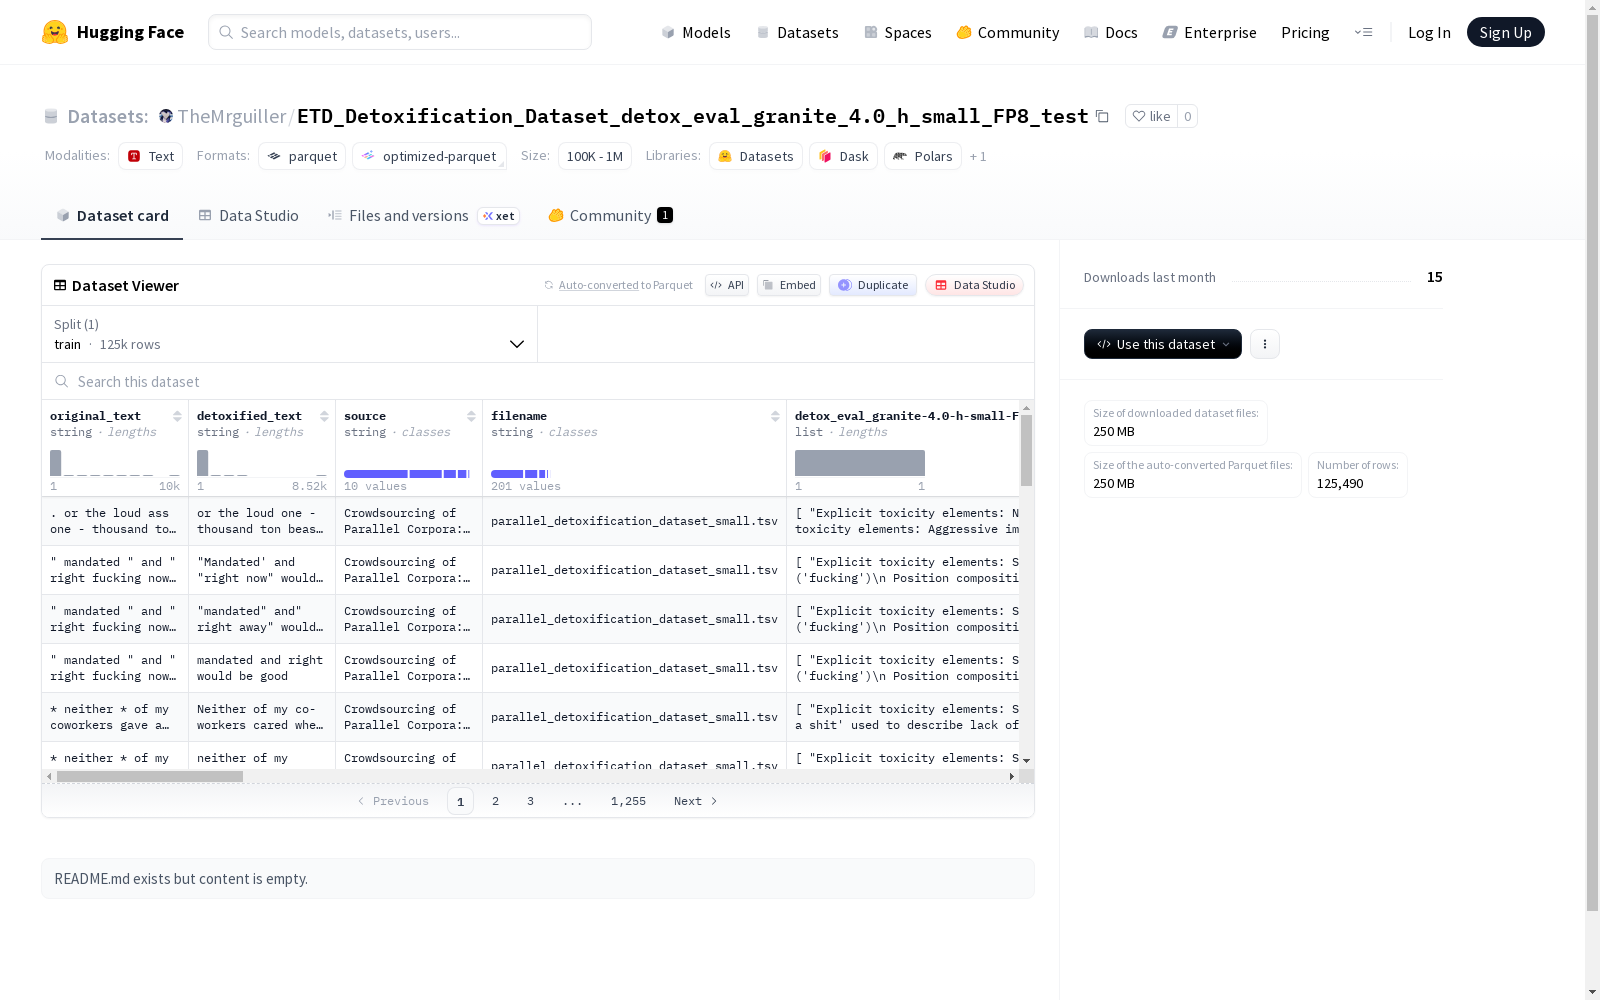Image resolution: width=1600 pixels, height=1000 pixels.
Task: Go to Datasets in top navigation
Action: (797, 32)
